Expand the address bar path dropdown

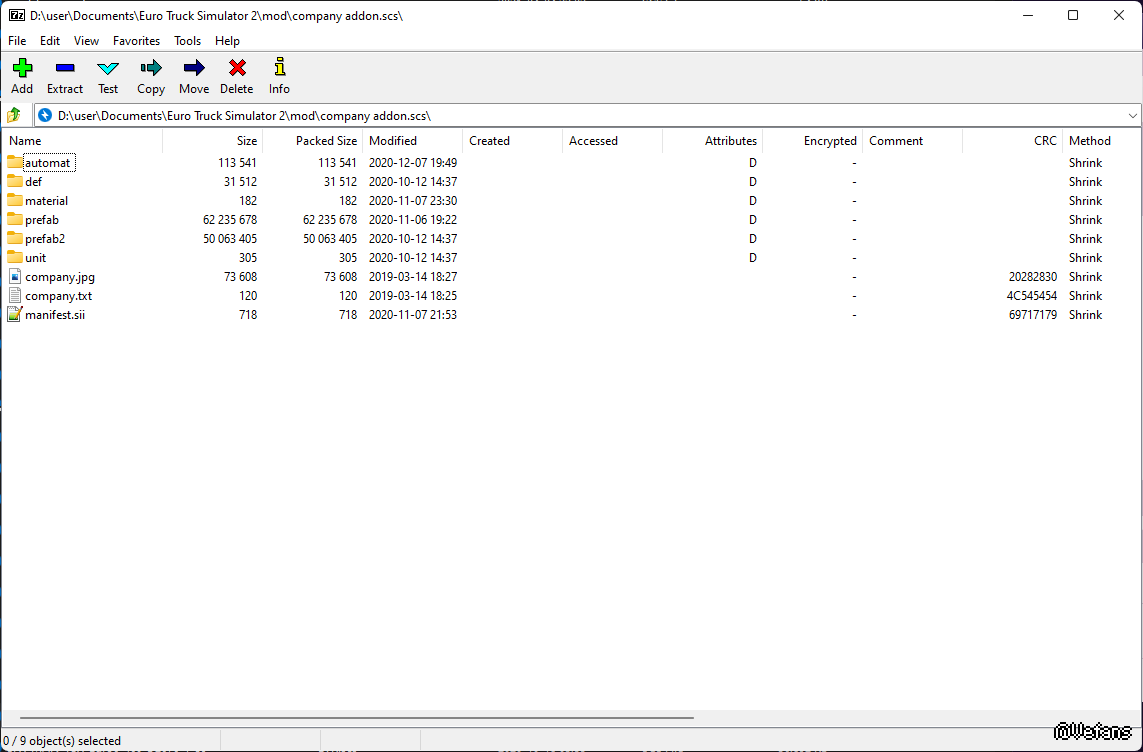pos(1132,116)
